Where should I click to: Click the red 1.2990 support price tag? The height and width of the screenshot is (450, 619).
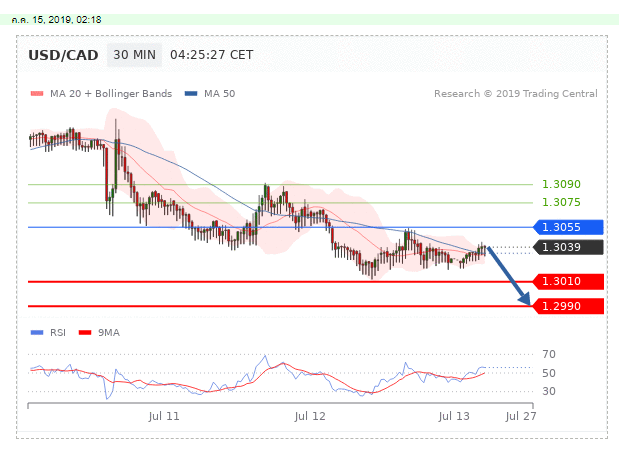tap(568, 306)
